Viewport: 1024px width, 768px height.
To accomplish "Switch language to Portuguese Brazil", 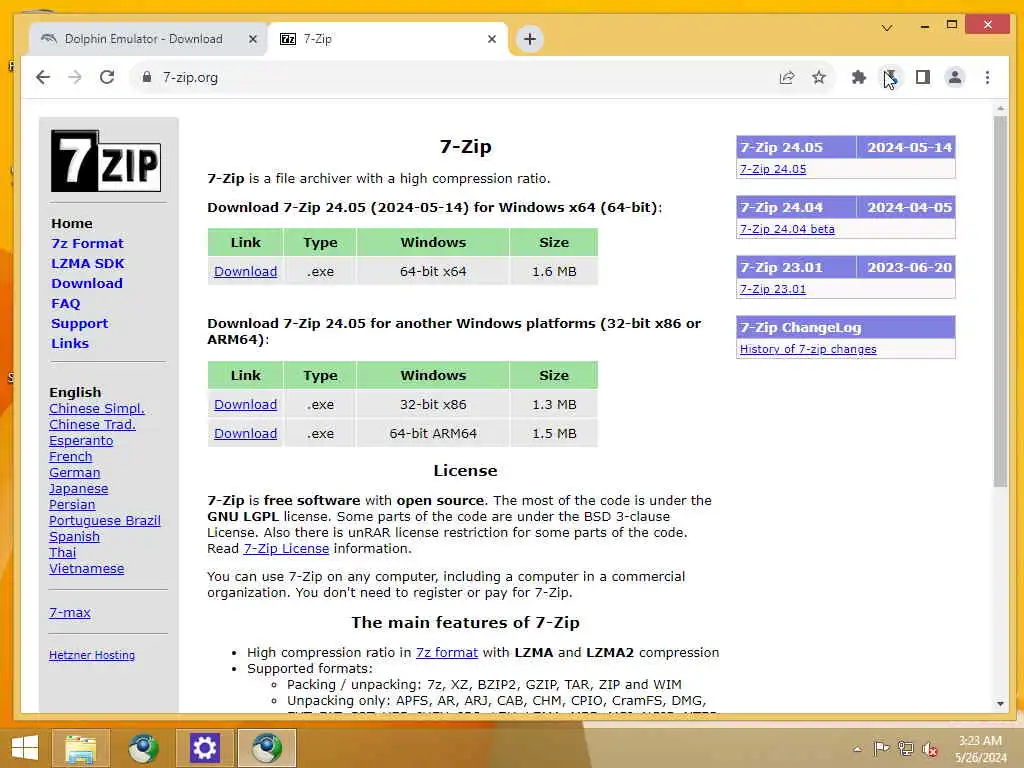I will pyautogui.click(x=104, y=520).
